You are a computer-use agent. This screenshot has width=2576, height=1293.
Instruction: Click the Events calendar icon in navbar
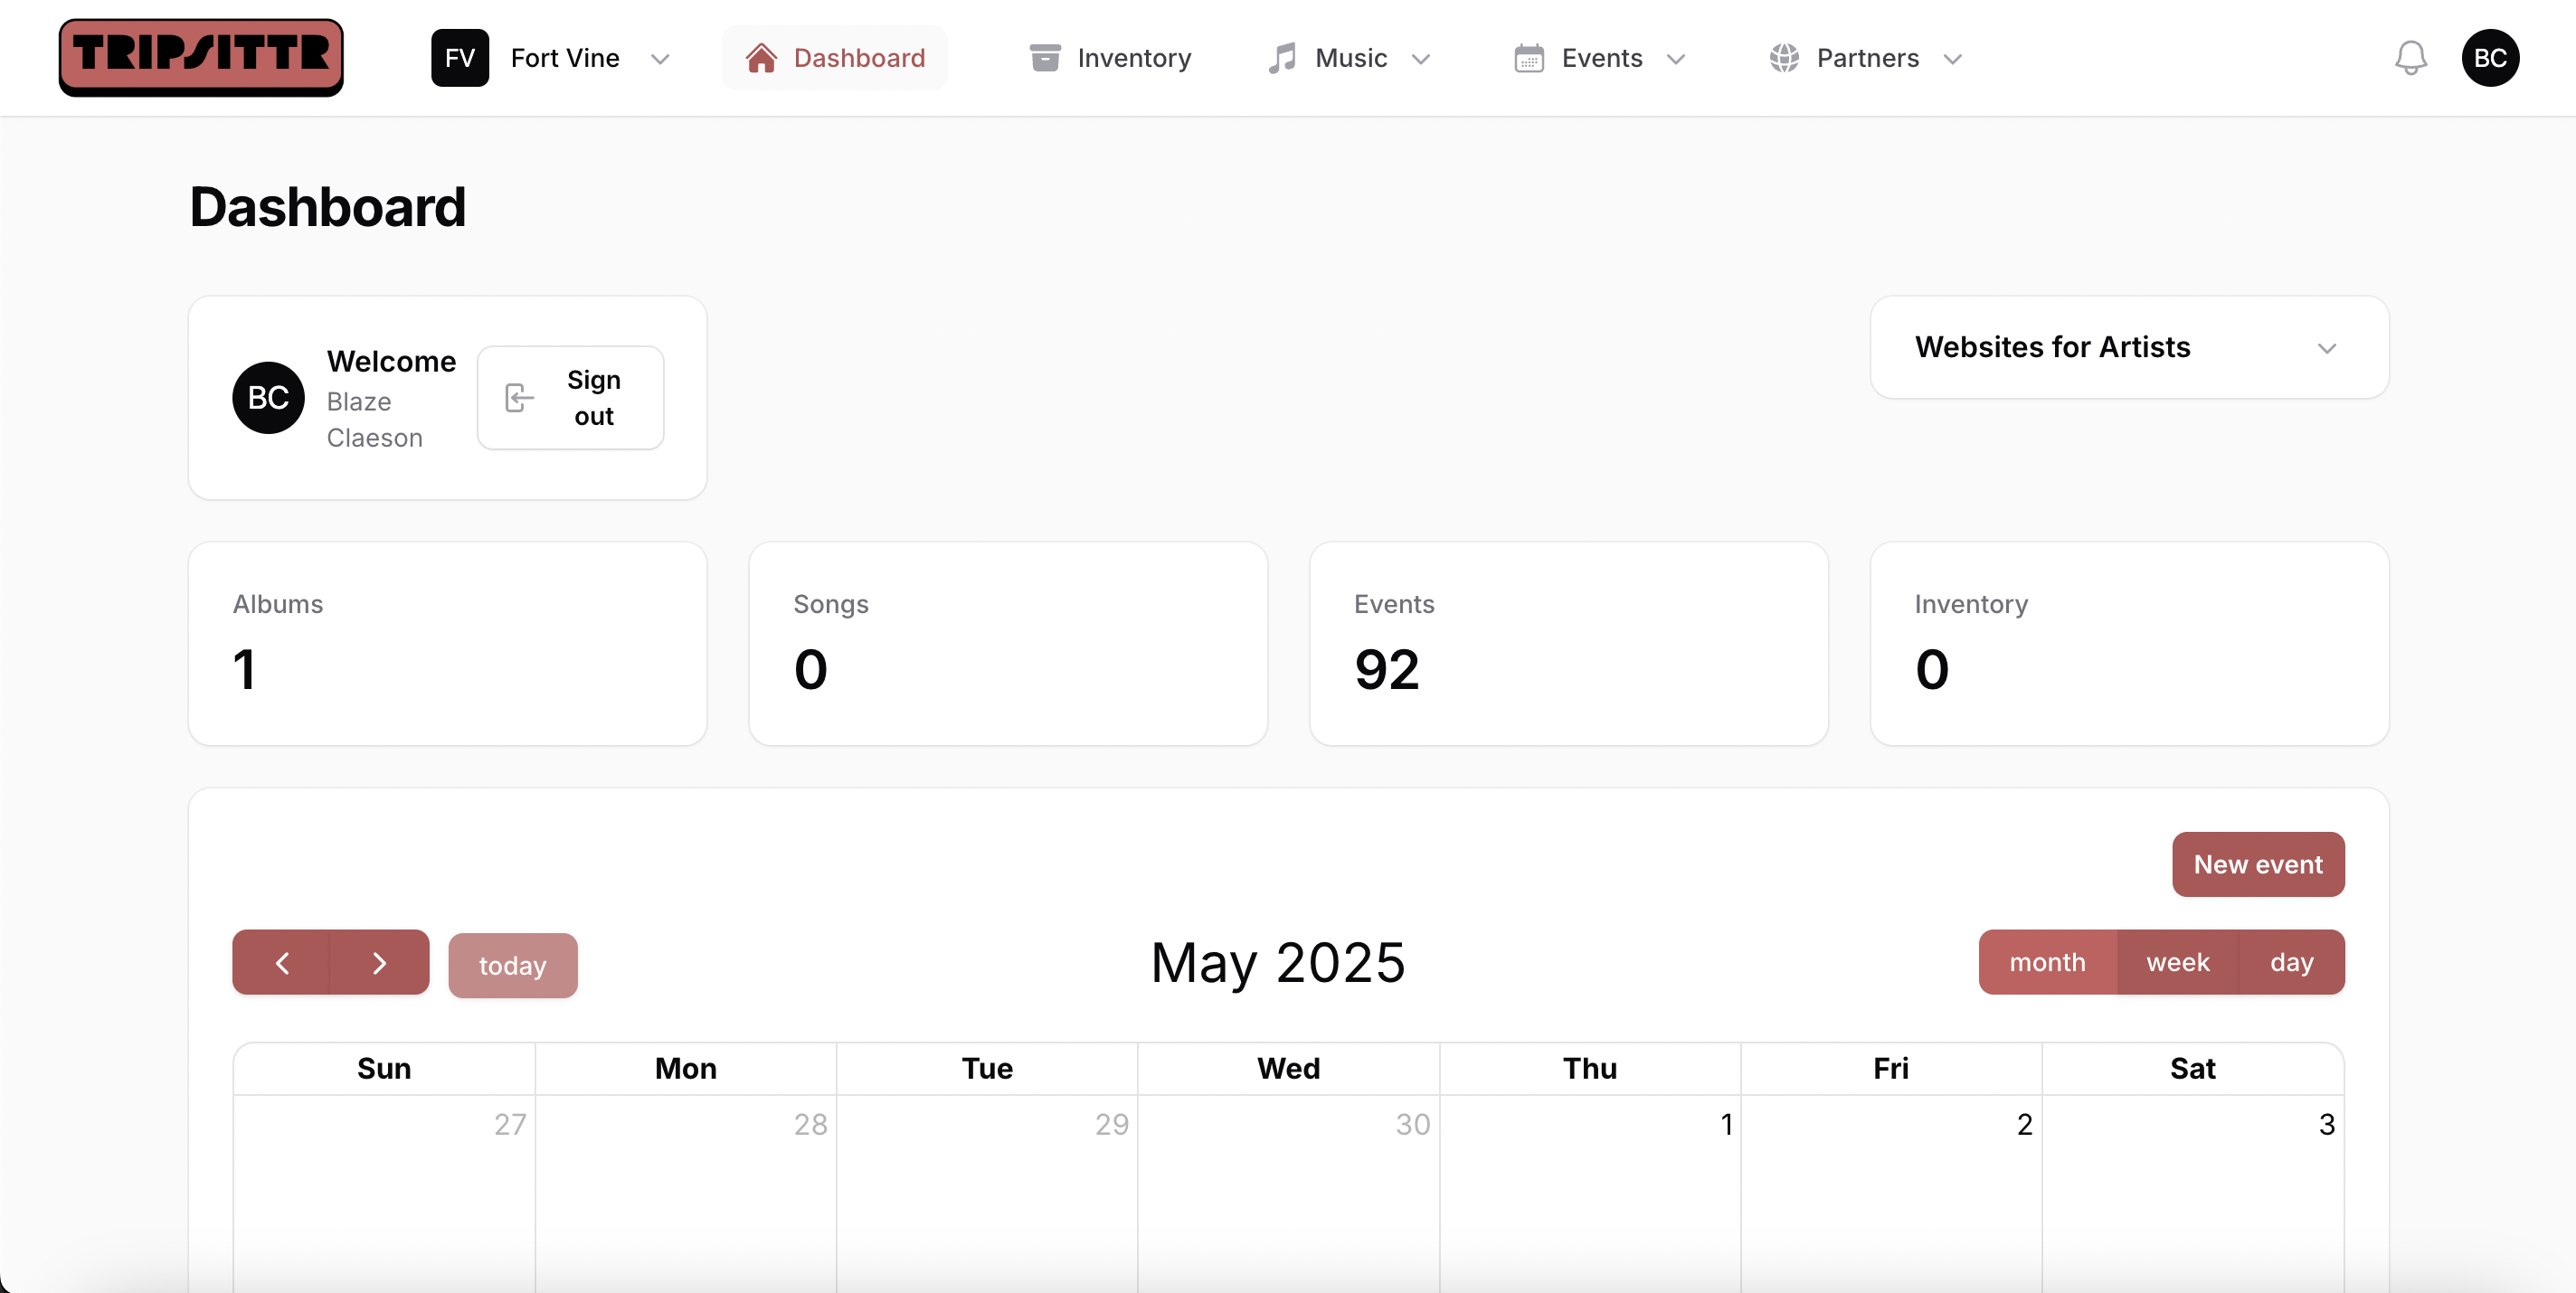[1529, 58]
